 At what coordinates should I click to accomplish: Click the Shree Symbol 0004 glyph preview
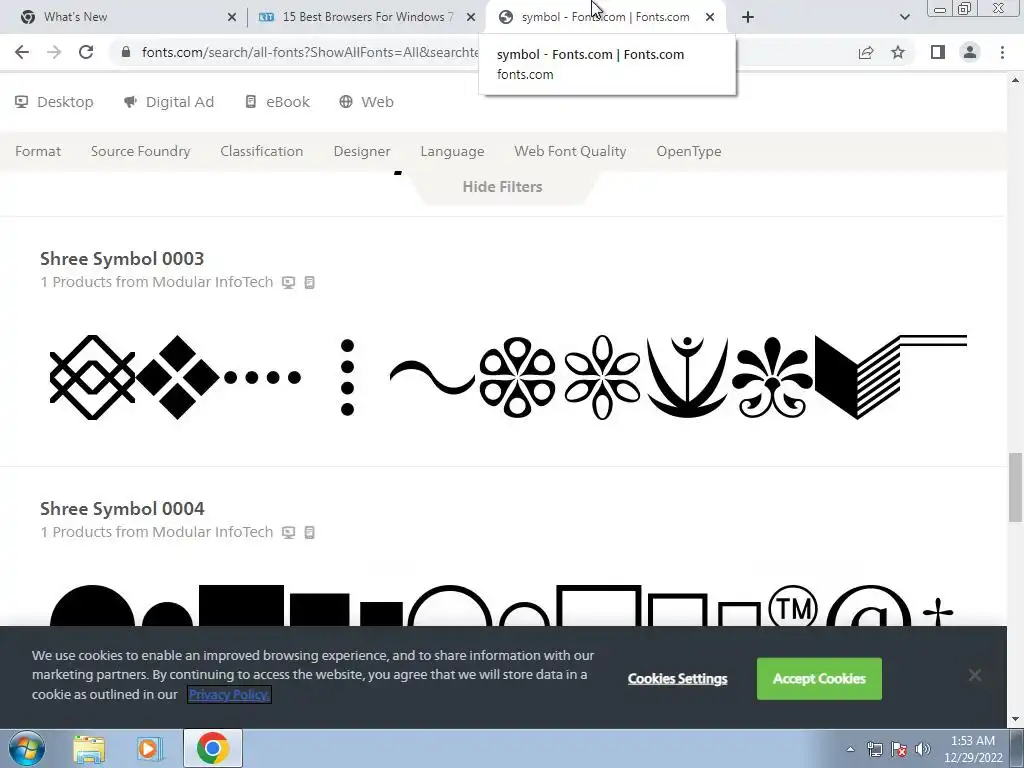pyautogui.click(x=502, y=605)
